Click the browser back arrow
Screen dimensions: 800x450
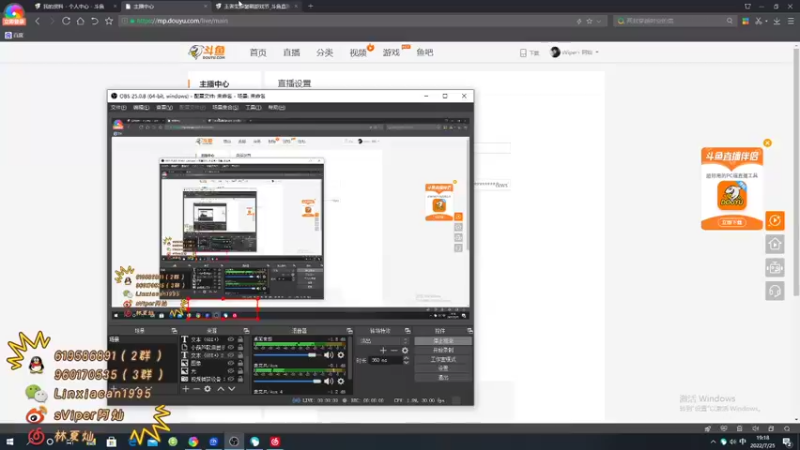point(37,21)
